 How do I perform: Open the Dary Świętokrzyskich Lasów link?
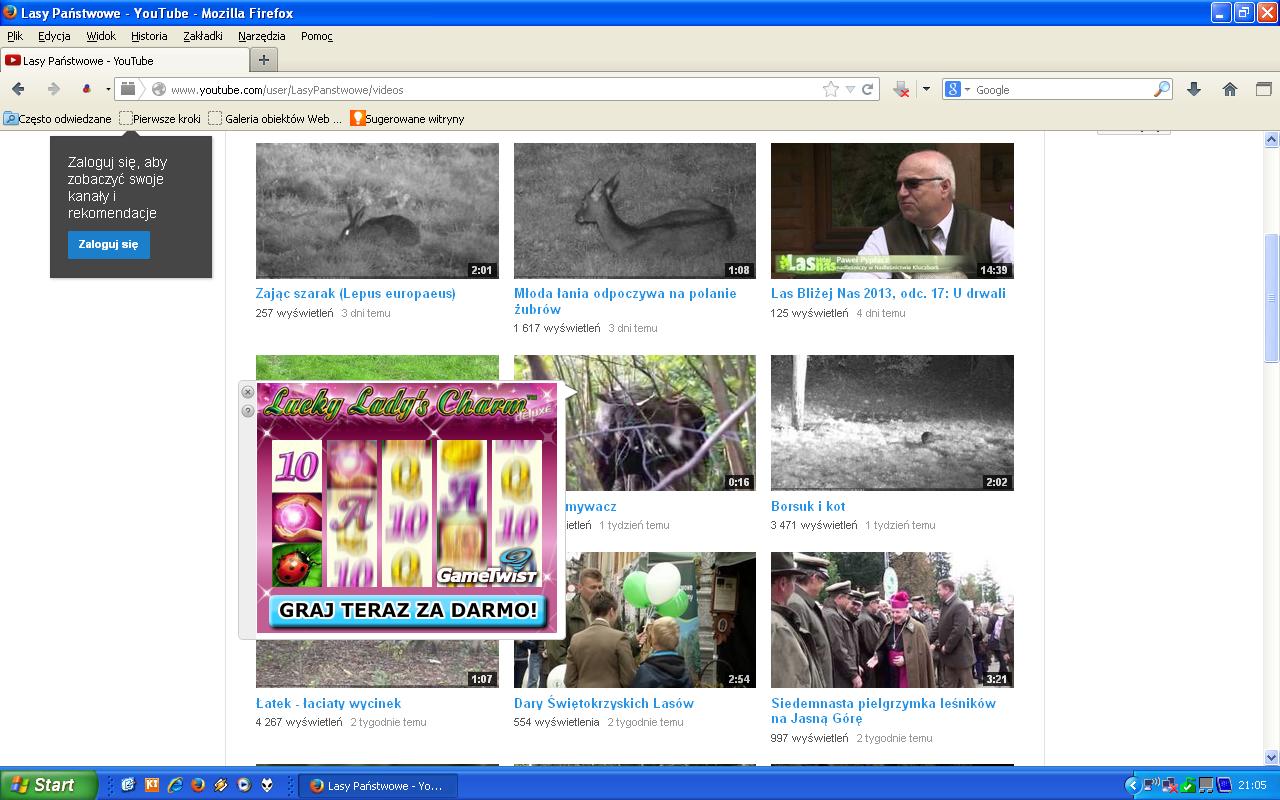point(604,703)
